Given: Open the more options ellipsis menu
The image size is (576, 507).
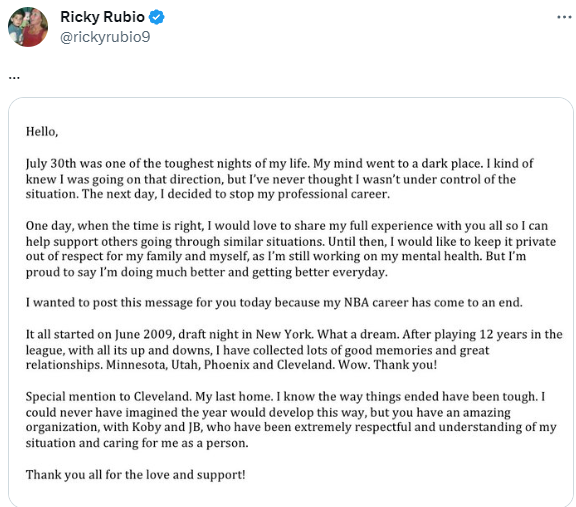Looking at the screenshot, I should (564, 17).
